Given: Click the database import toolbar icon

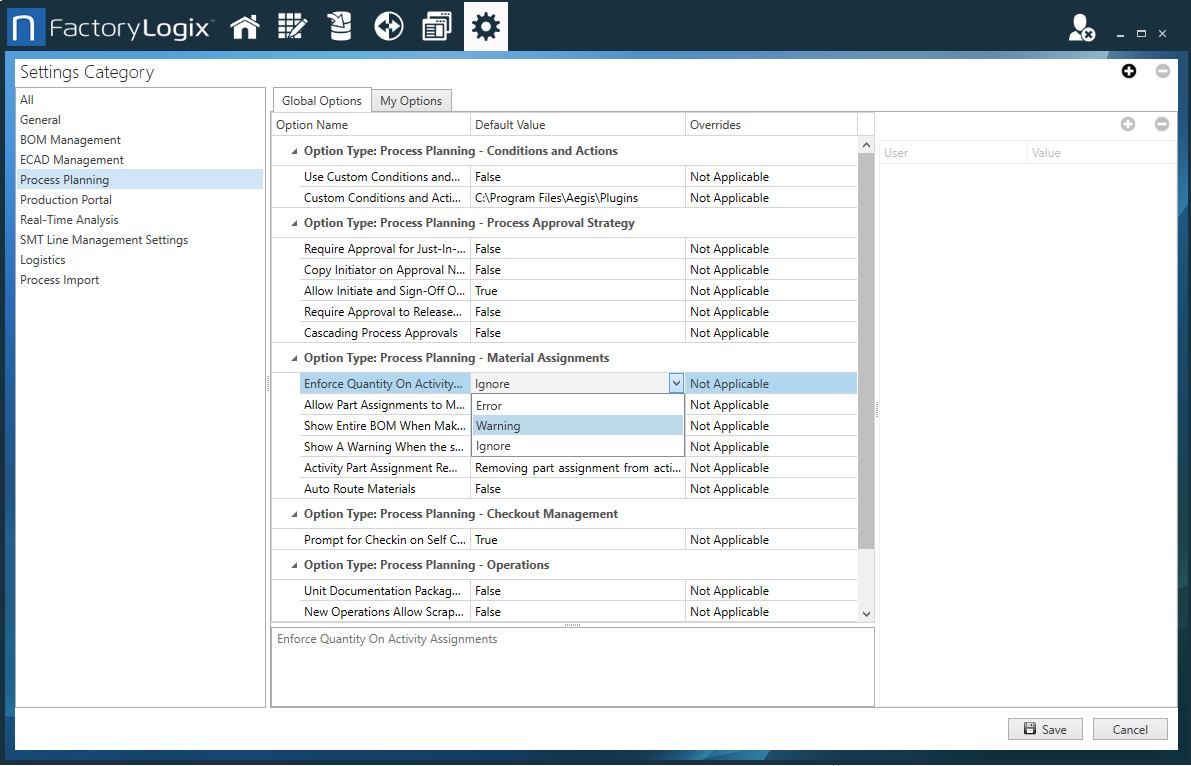Looking at the screenshot, I should 340,26.
